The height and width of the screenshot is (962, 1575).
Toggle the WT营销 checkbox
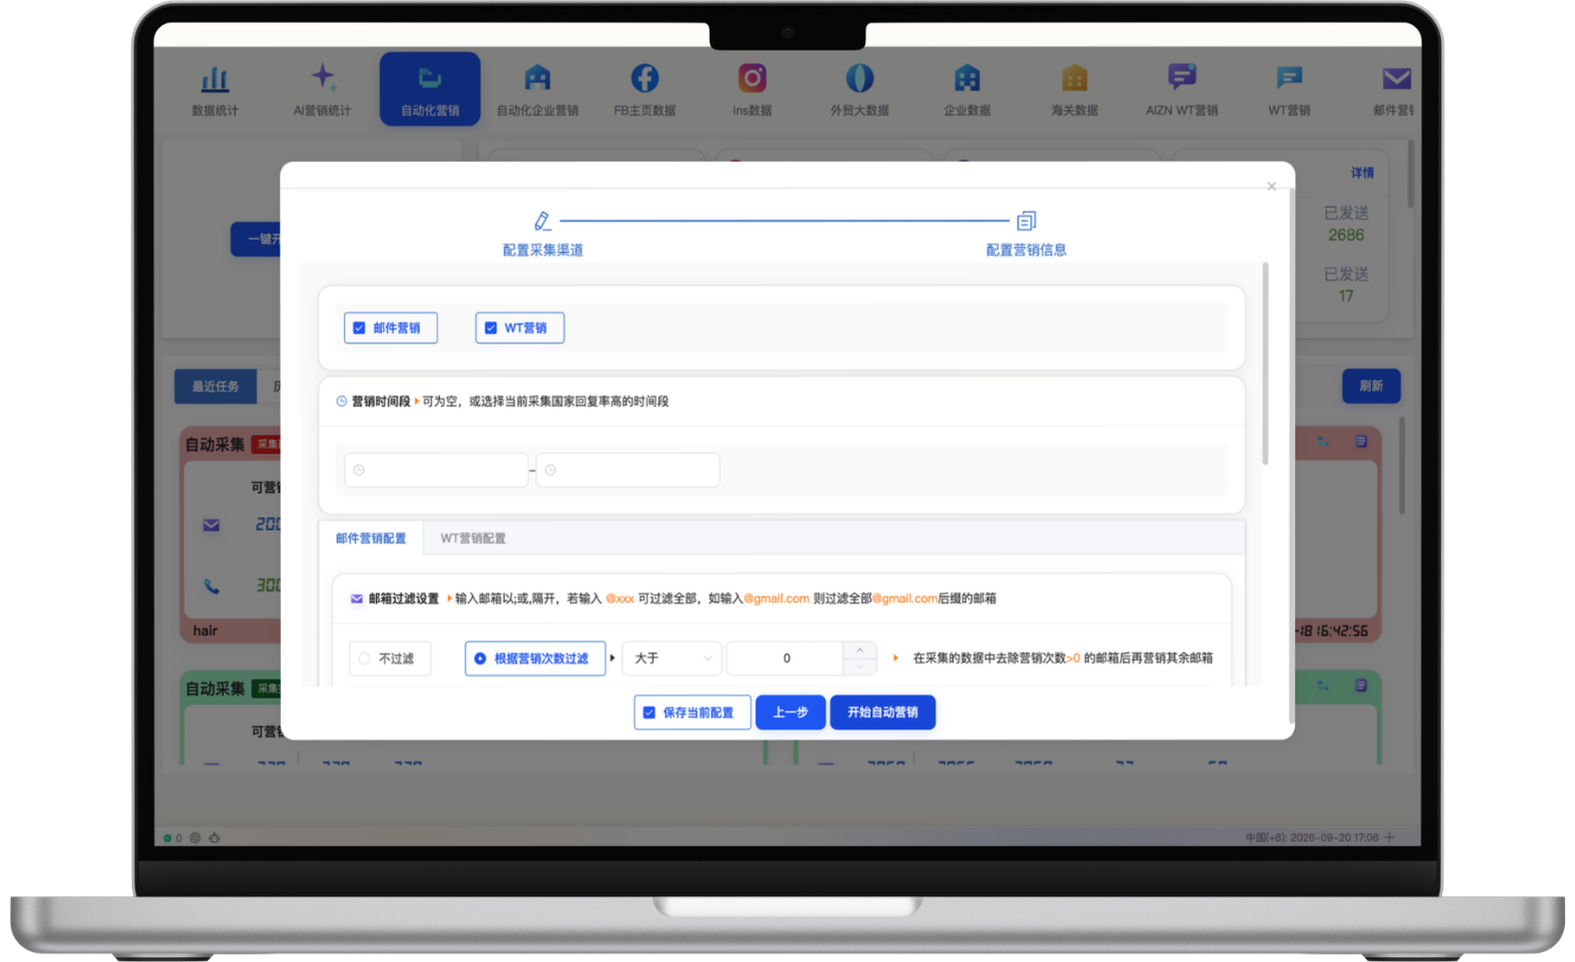point(491,328)
